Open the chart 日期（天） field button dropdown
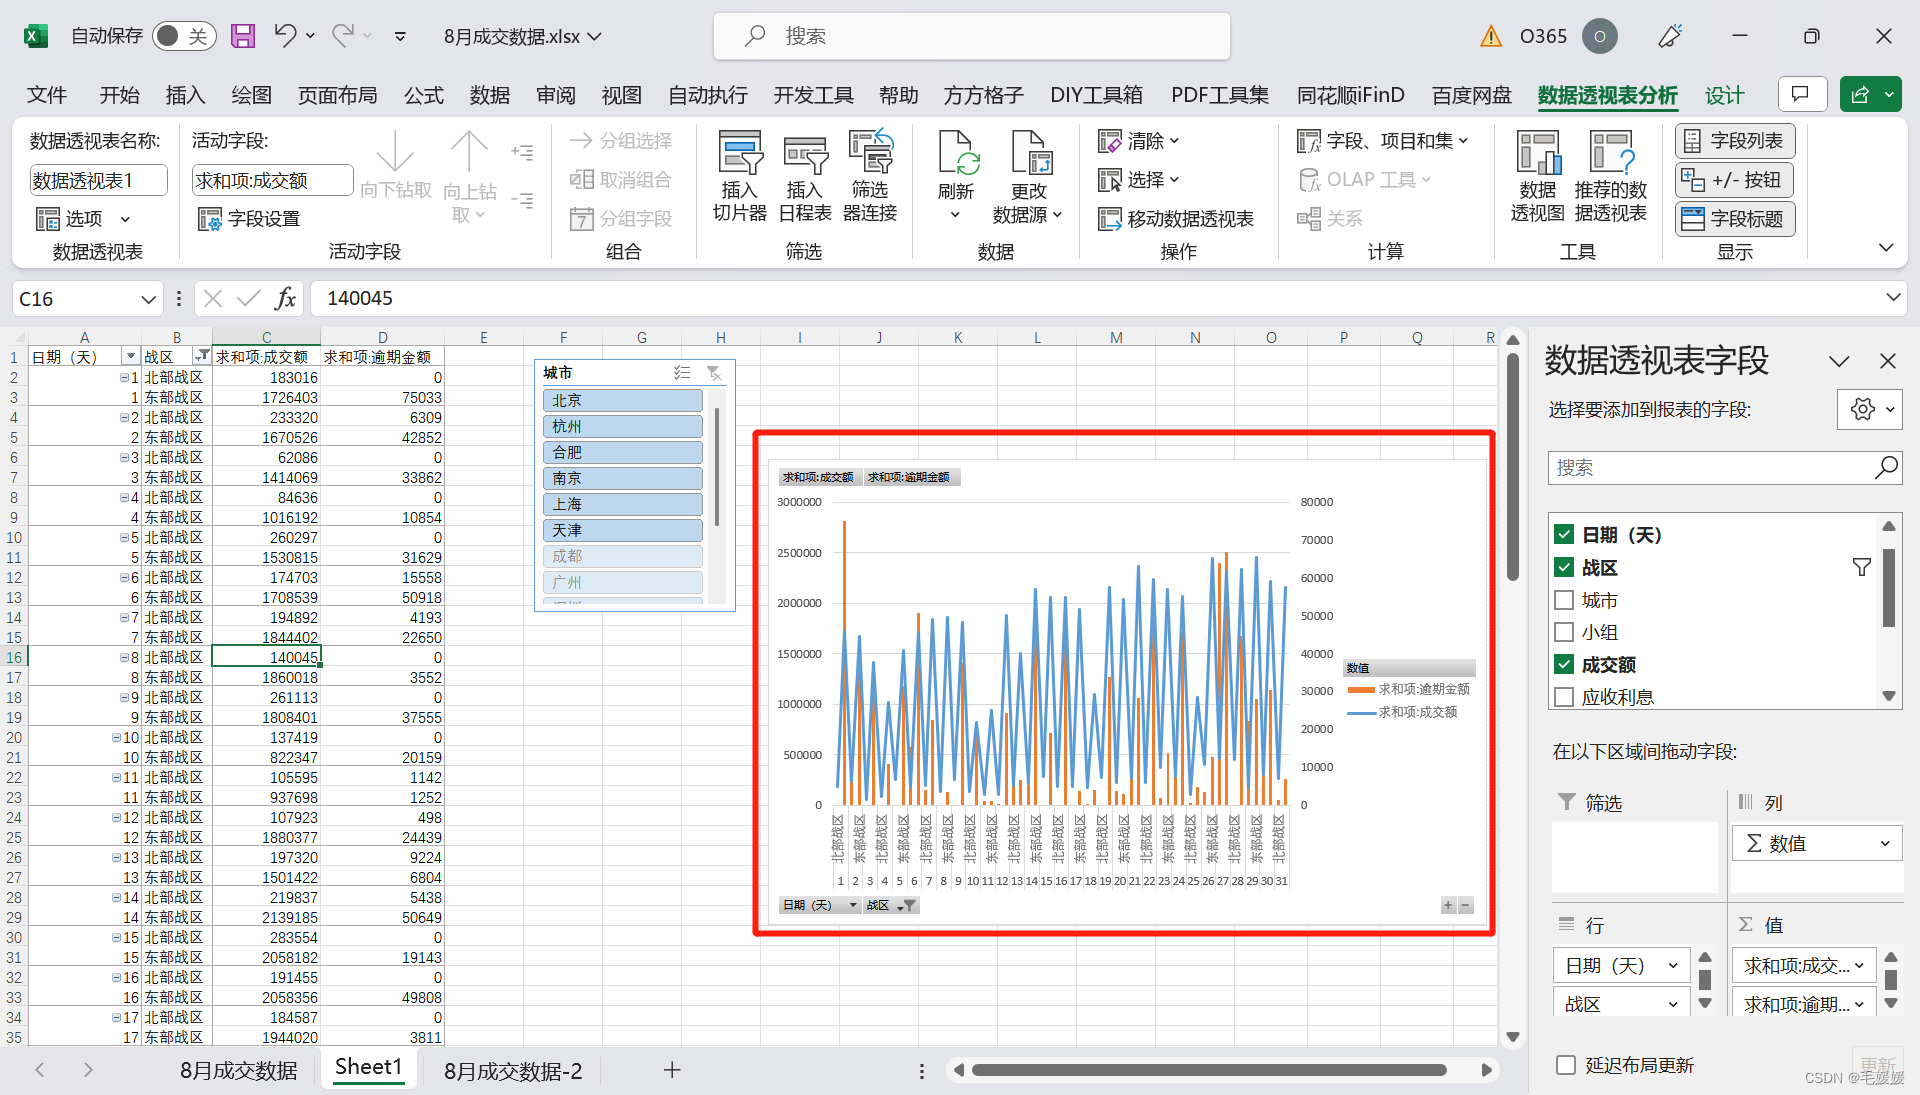Screen dimensions: 1920x1095 pos(853,905)
